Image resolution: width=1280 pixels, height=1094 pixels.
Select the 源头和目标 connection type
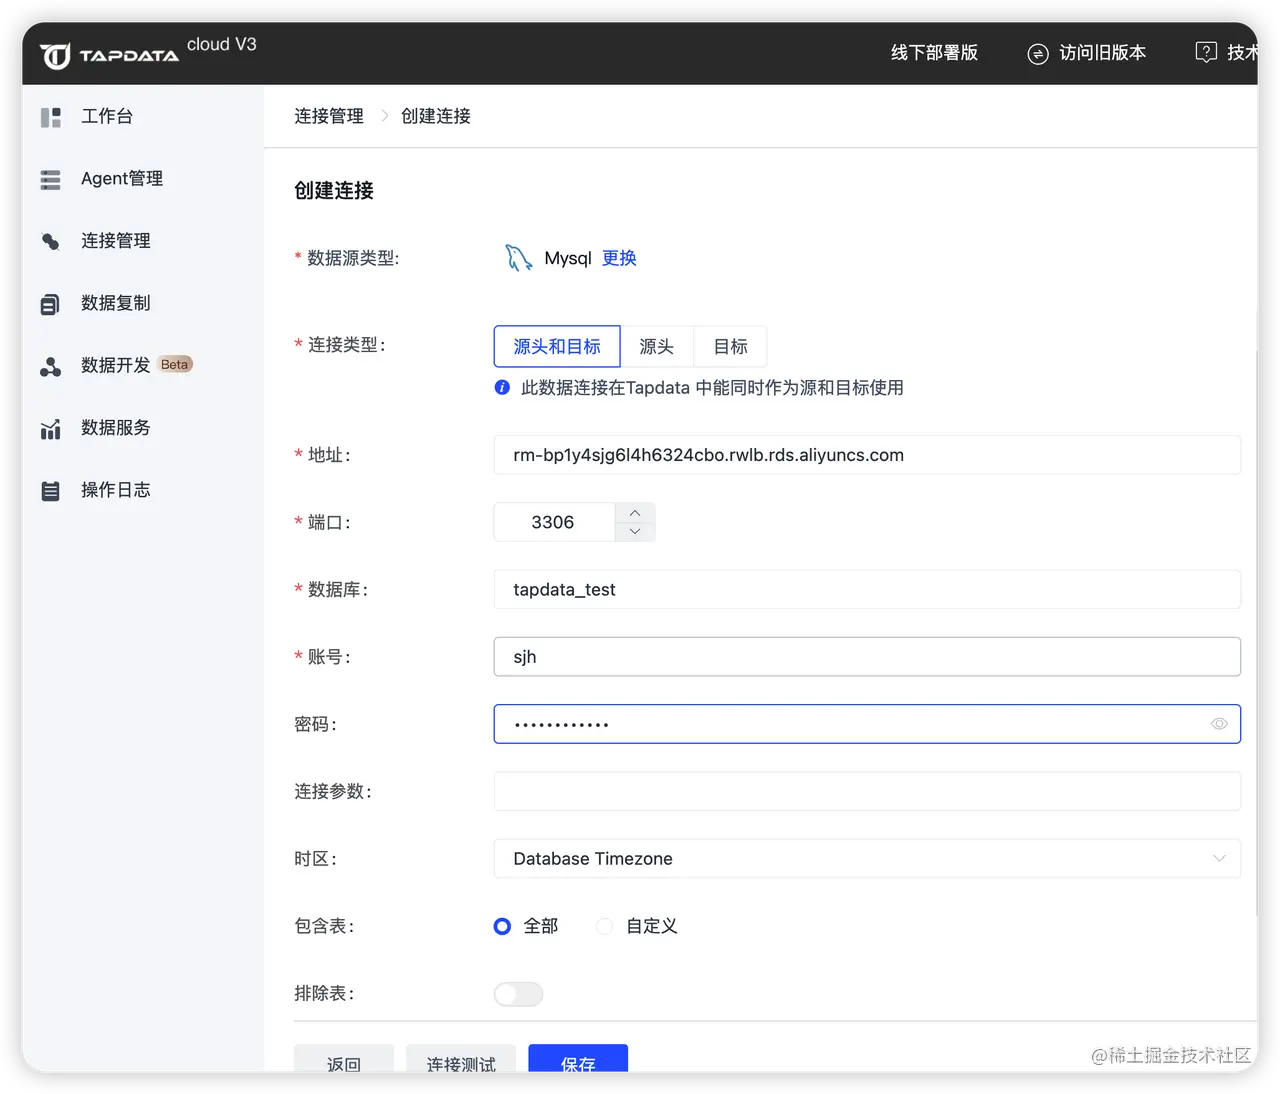pyautogui.click(x=557, y=347)
